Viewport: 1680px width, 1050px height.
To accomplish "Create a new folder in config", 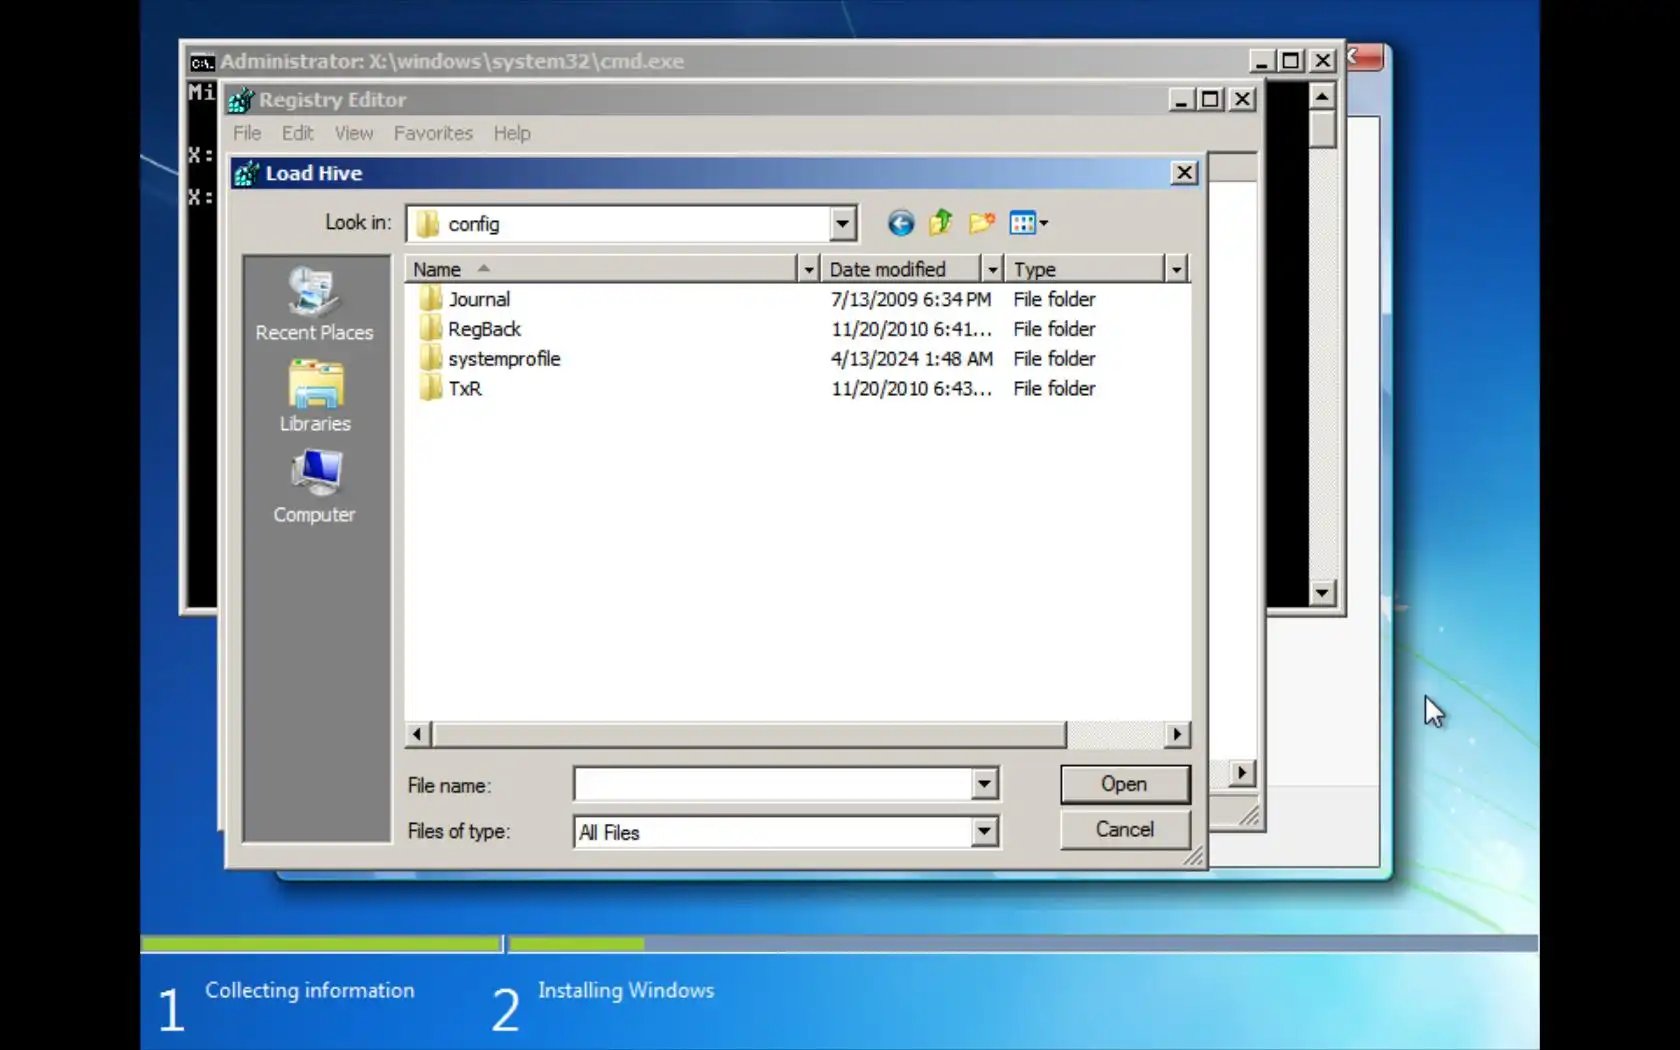I will [981, 223].
